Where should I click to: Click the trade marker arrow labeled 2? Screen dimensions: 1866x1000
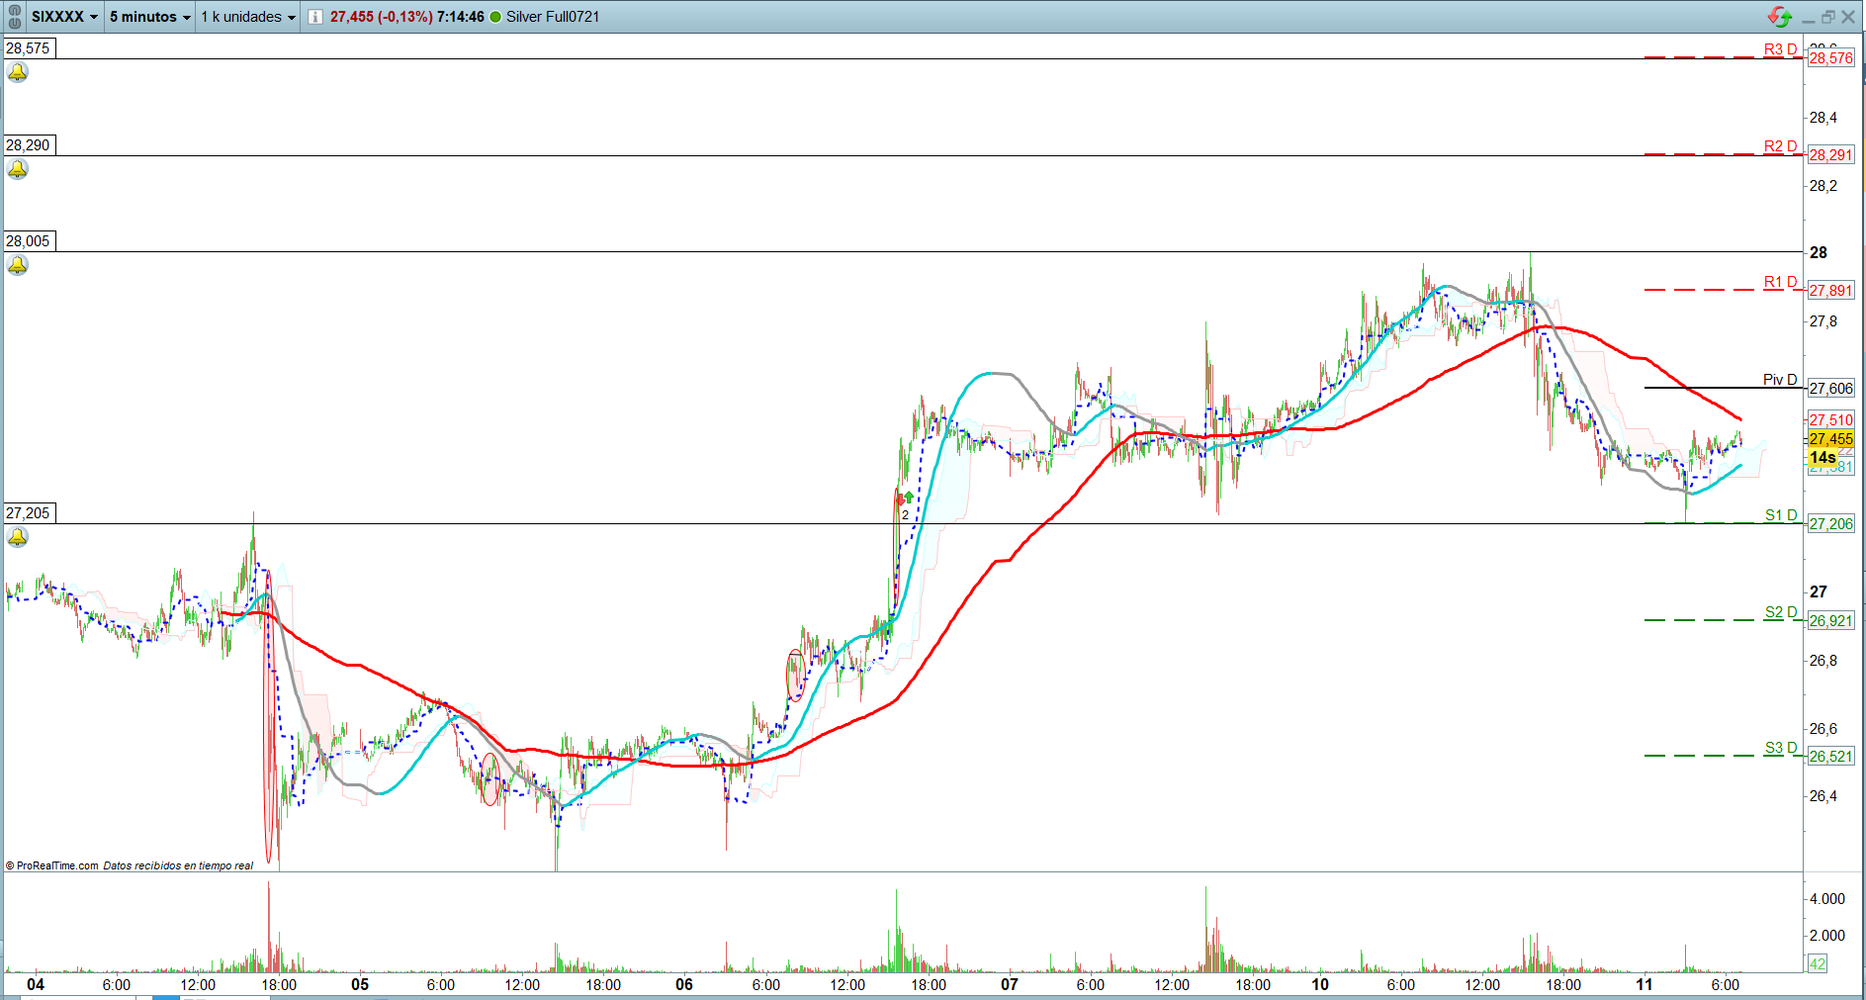coord(906,505)
